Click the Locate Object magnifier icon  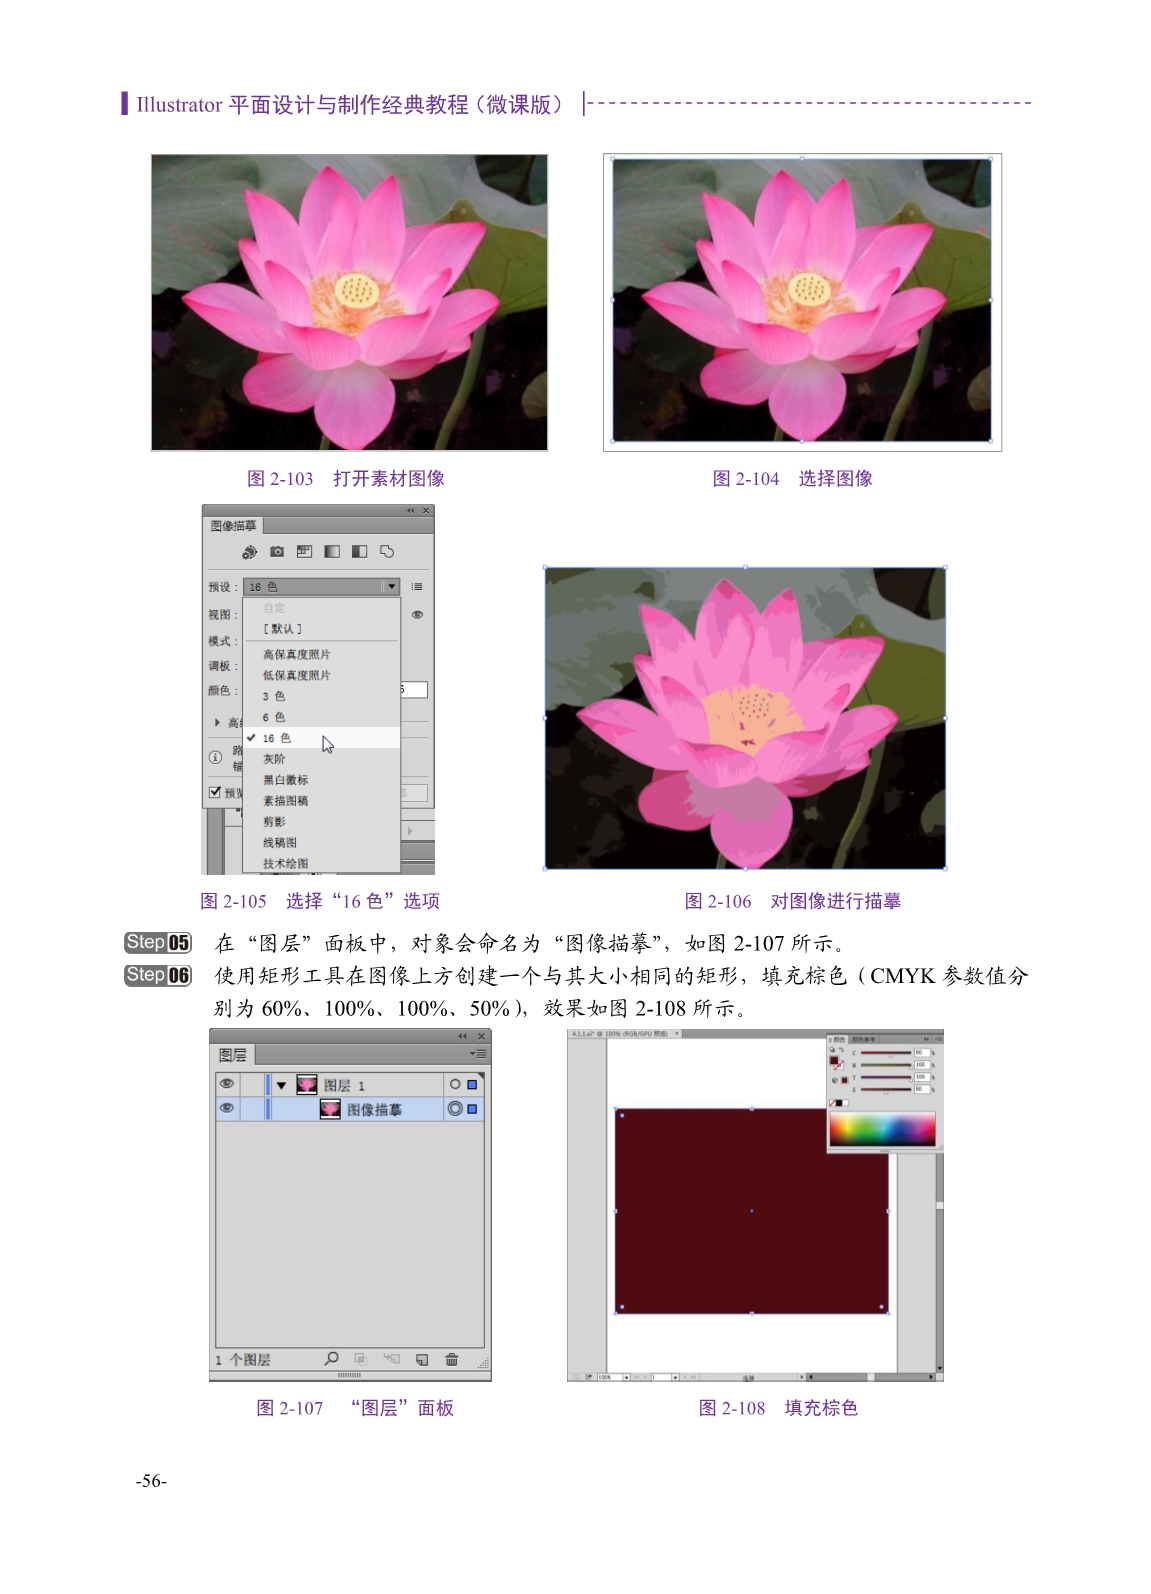coord(331,1359)
